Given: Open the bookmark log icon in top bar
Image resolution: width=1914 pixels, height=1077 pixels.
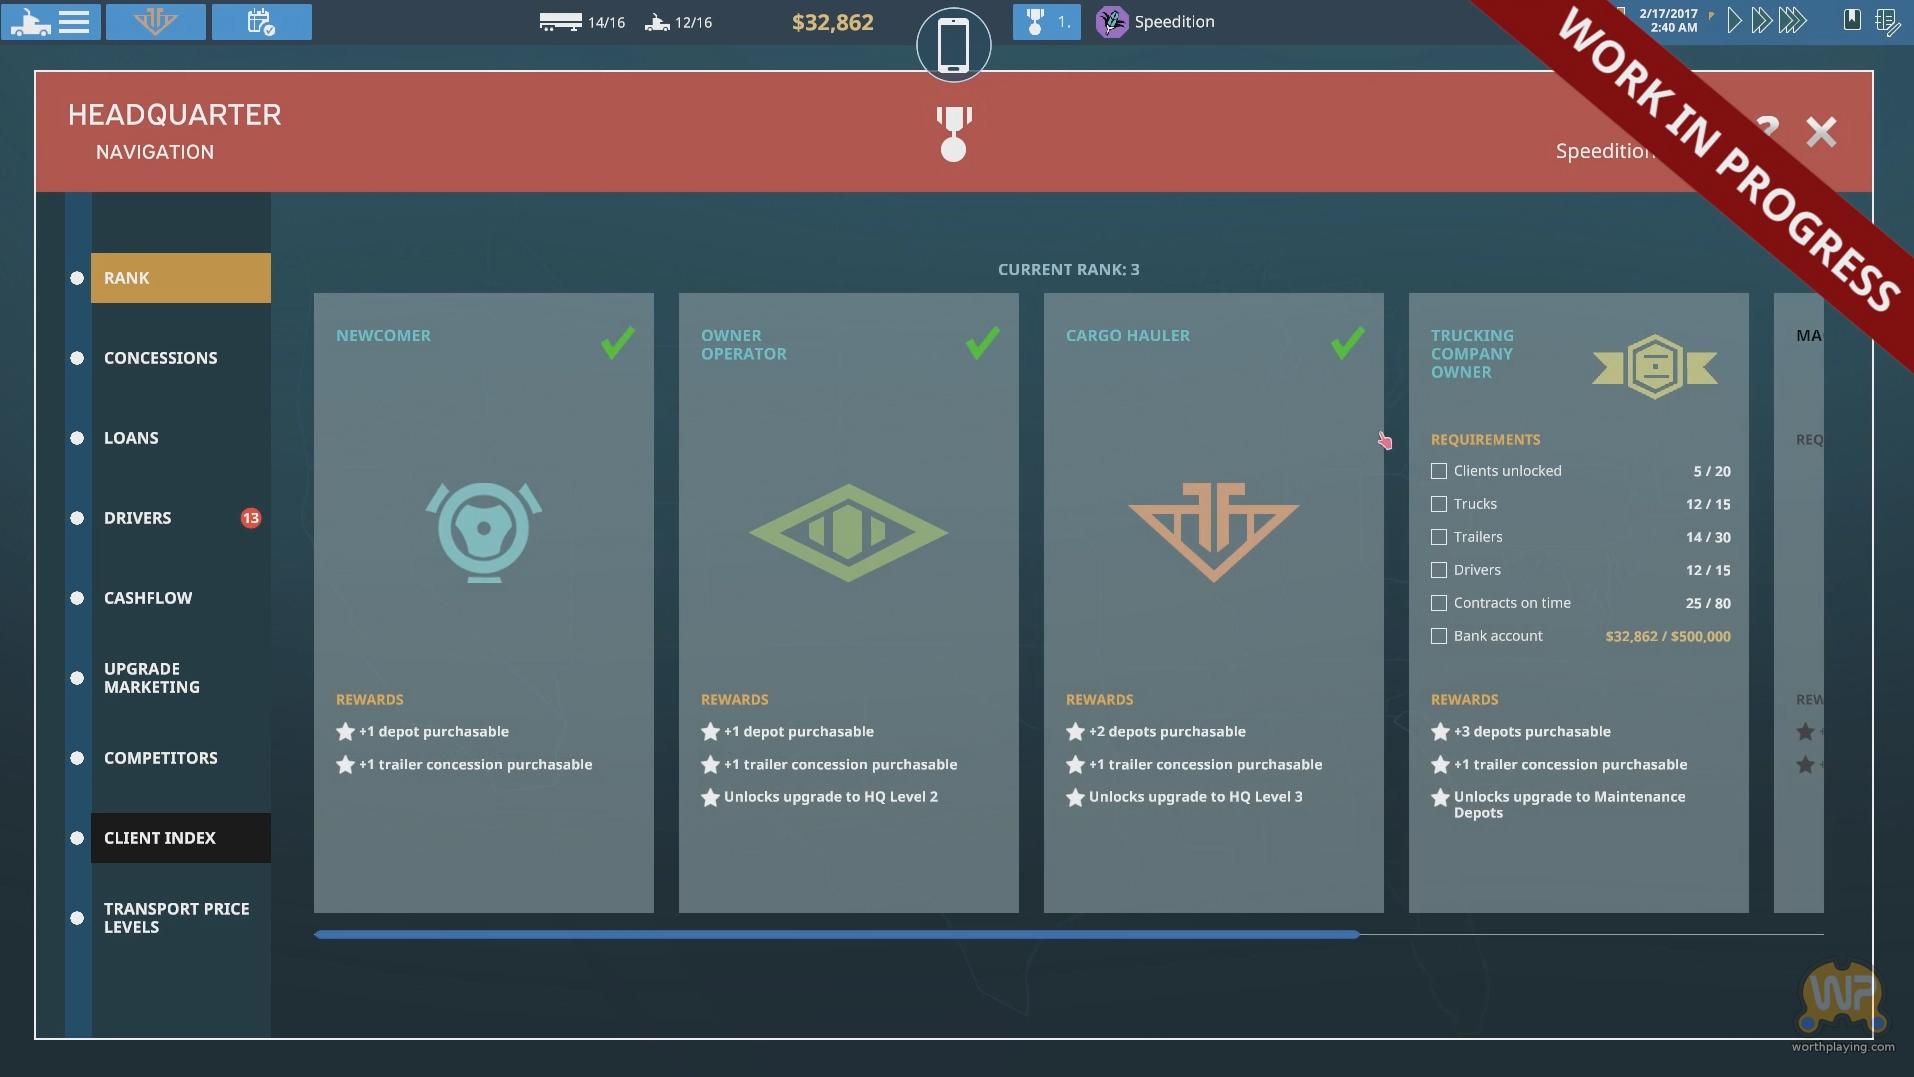Looking at the screenshot, I should (x=1852, y=20).
